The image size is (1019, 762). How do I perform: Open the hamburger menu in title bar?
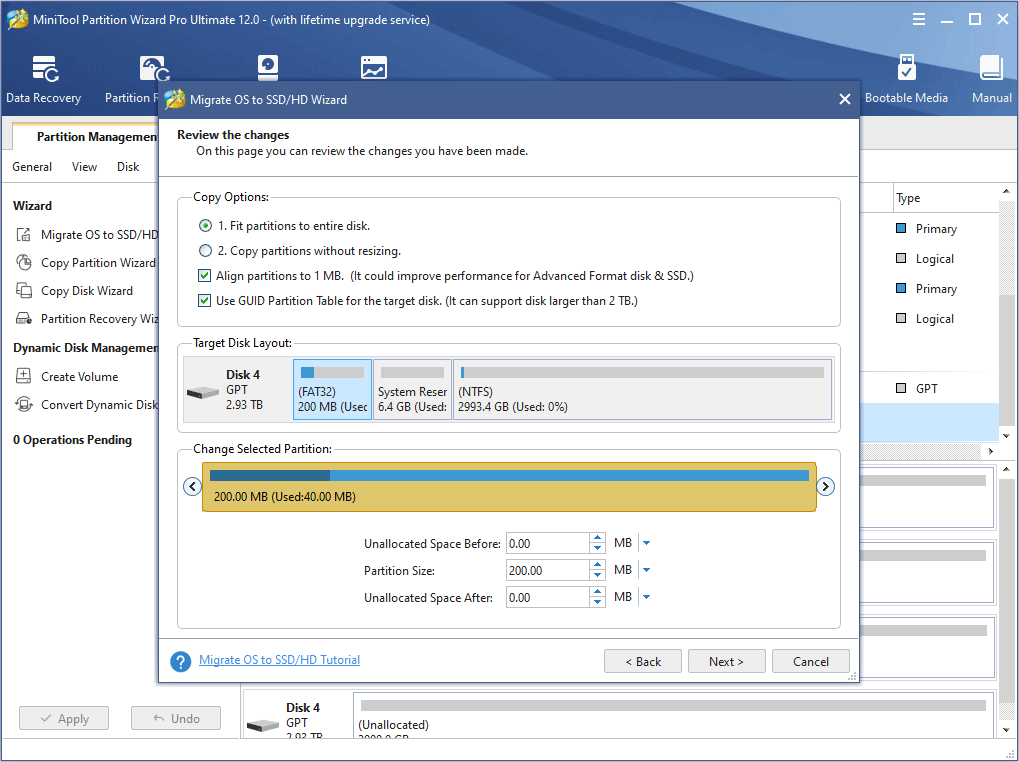pyautogui.click(x=918, y=19)
